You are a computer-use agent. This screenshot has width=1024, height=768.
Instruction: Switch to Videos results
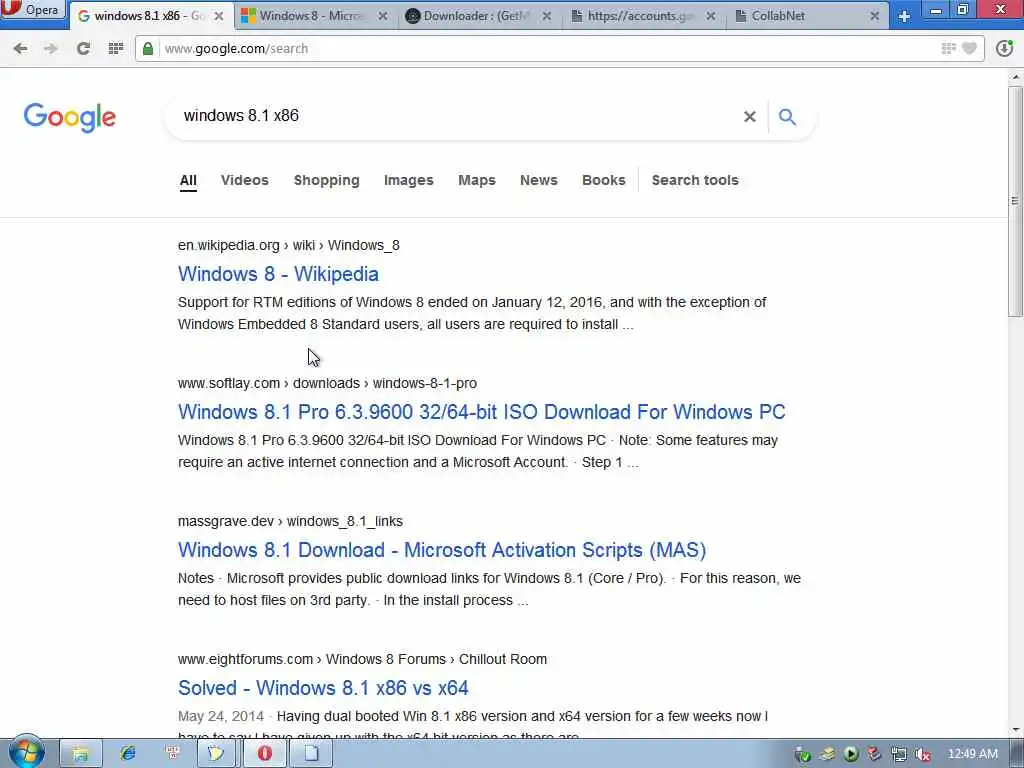pos(244,180)
